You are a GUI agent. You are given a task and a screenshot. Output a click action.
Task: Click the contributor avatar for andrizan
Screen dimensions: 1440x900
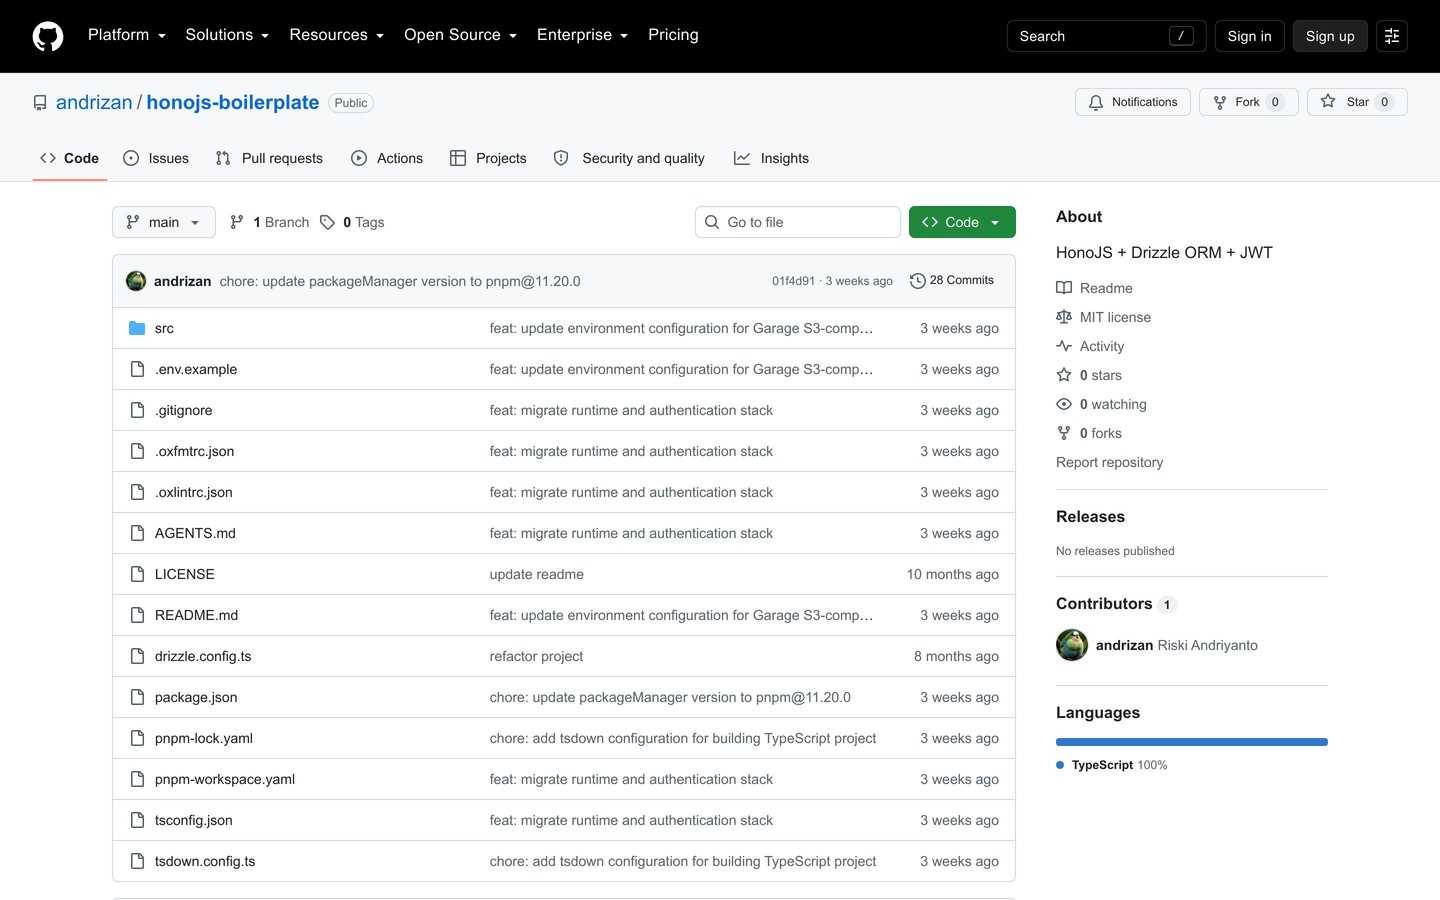pyautogui.click(x=1072, y=645)
